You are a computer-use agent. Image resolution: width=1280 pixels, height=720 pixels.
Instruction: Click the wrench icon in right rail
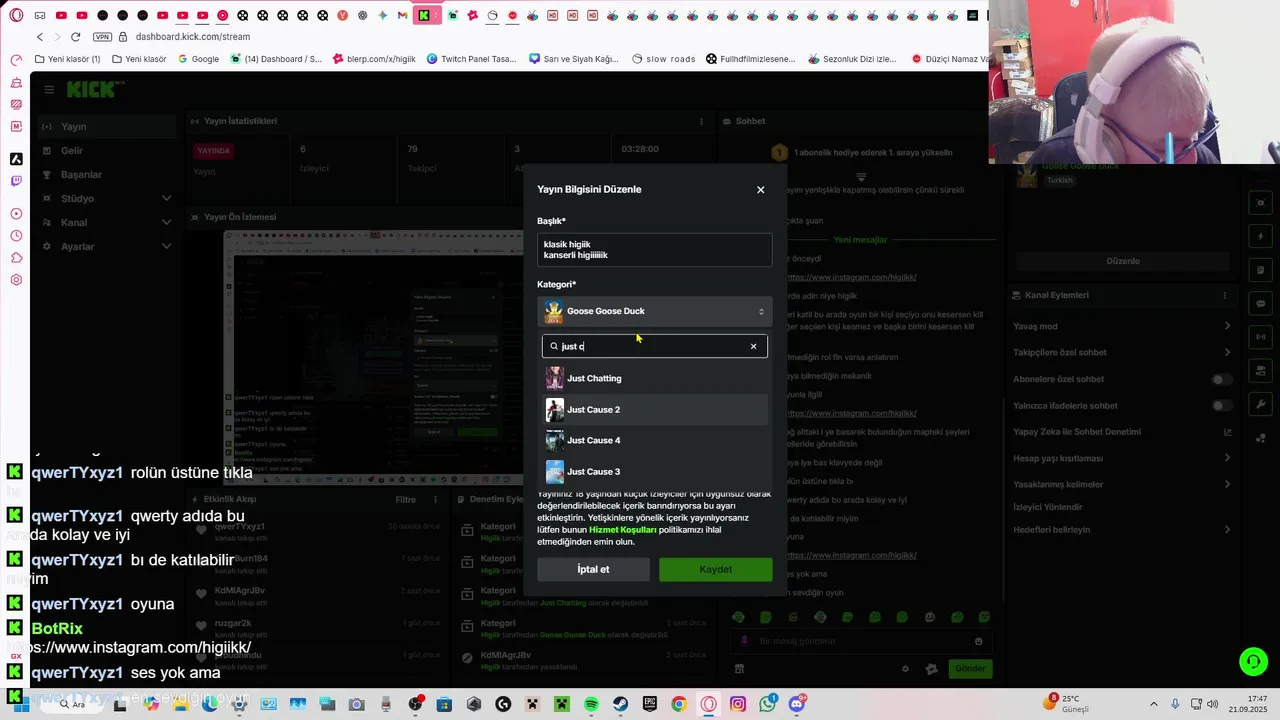pos(1260,405)
